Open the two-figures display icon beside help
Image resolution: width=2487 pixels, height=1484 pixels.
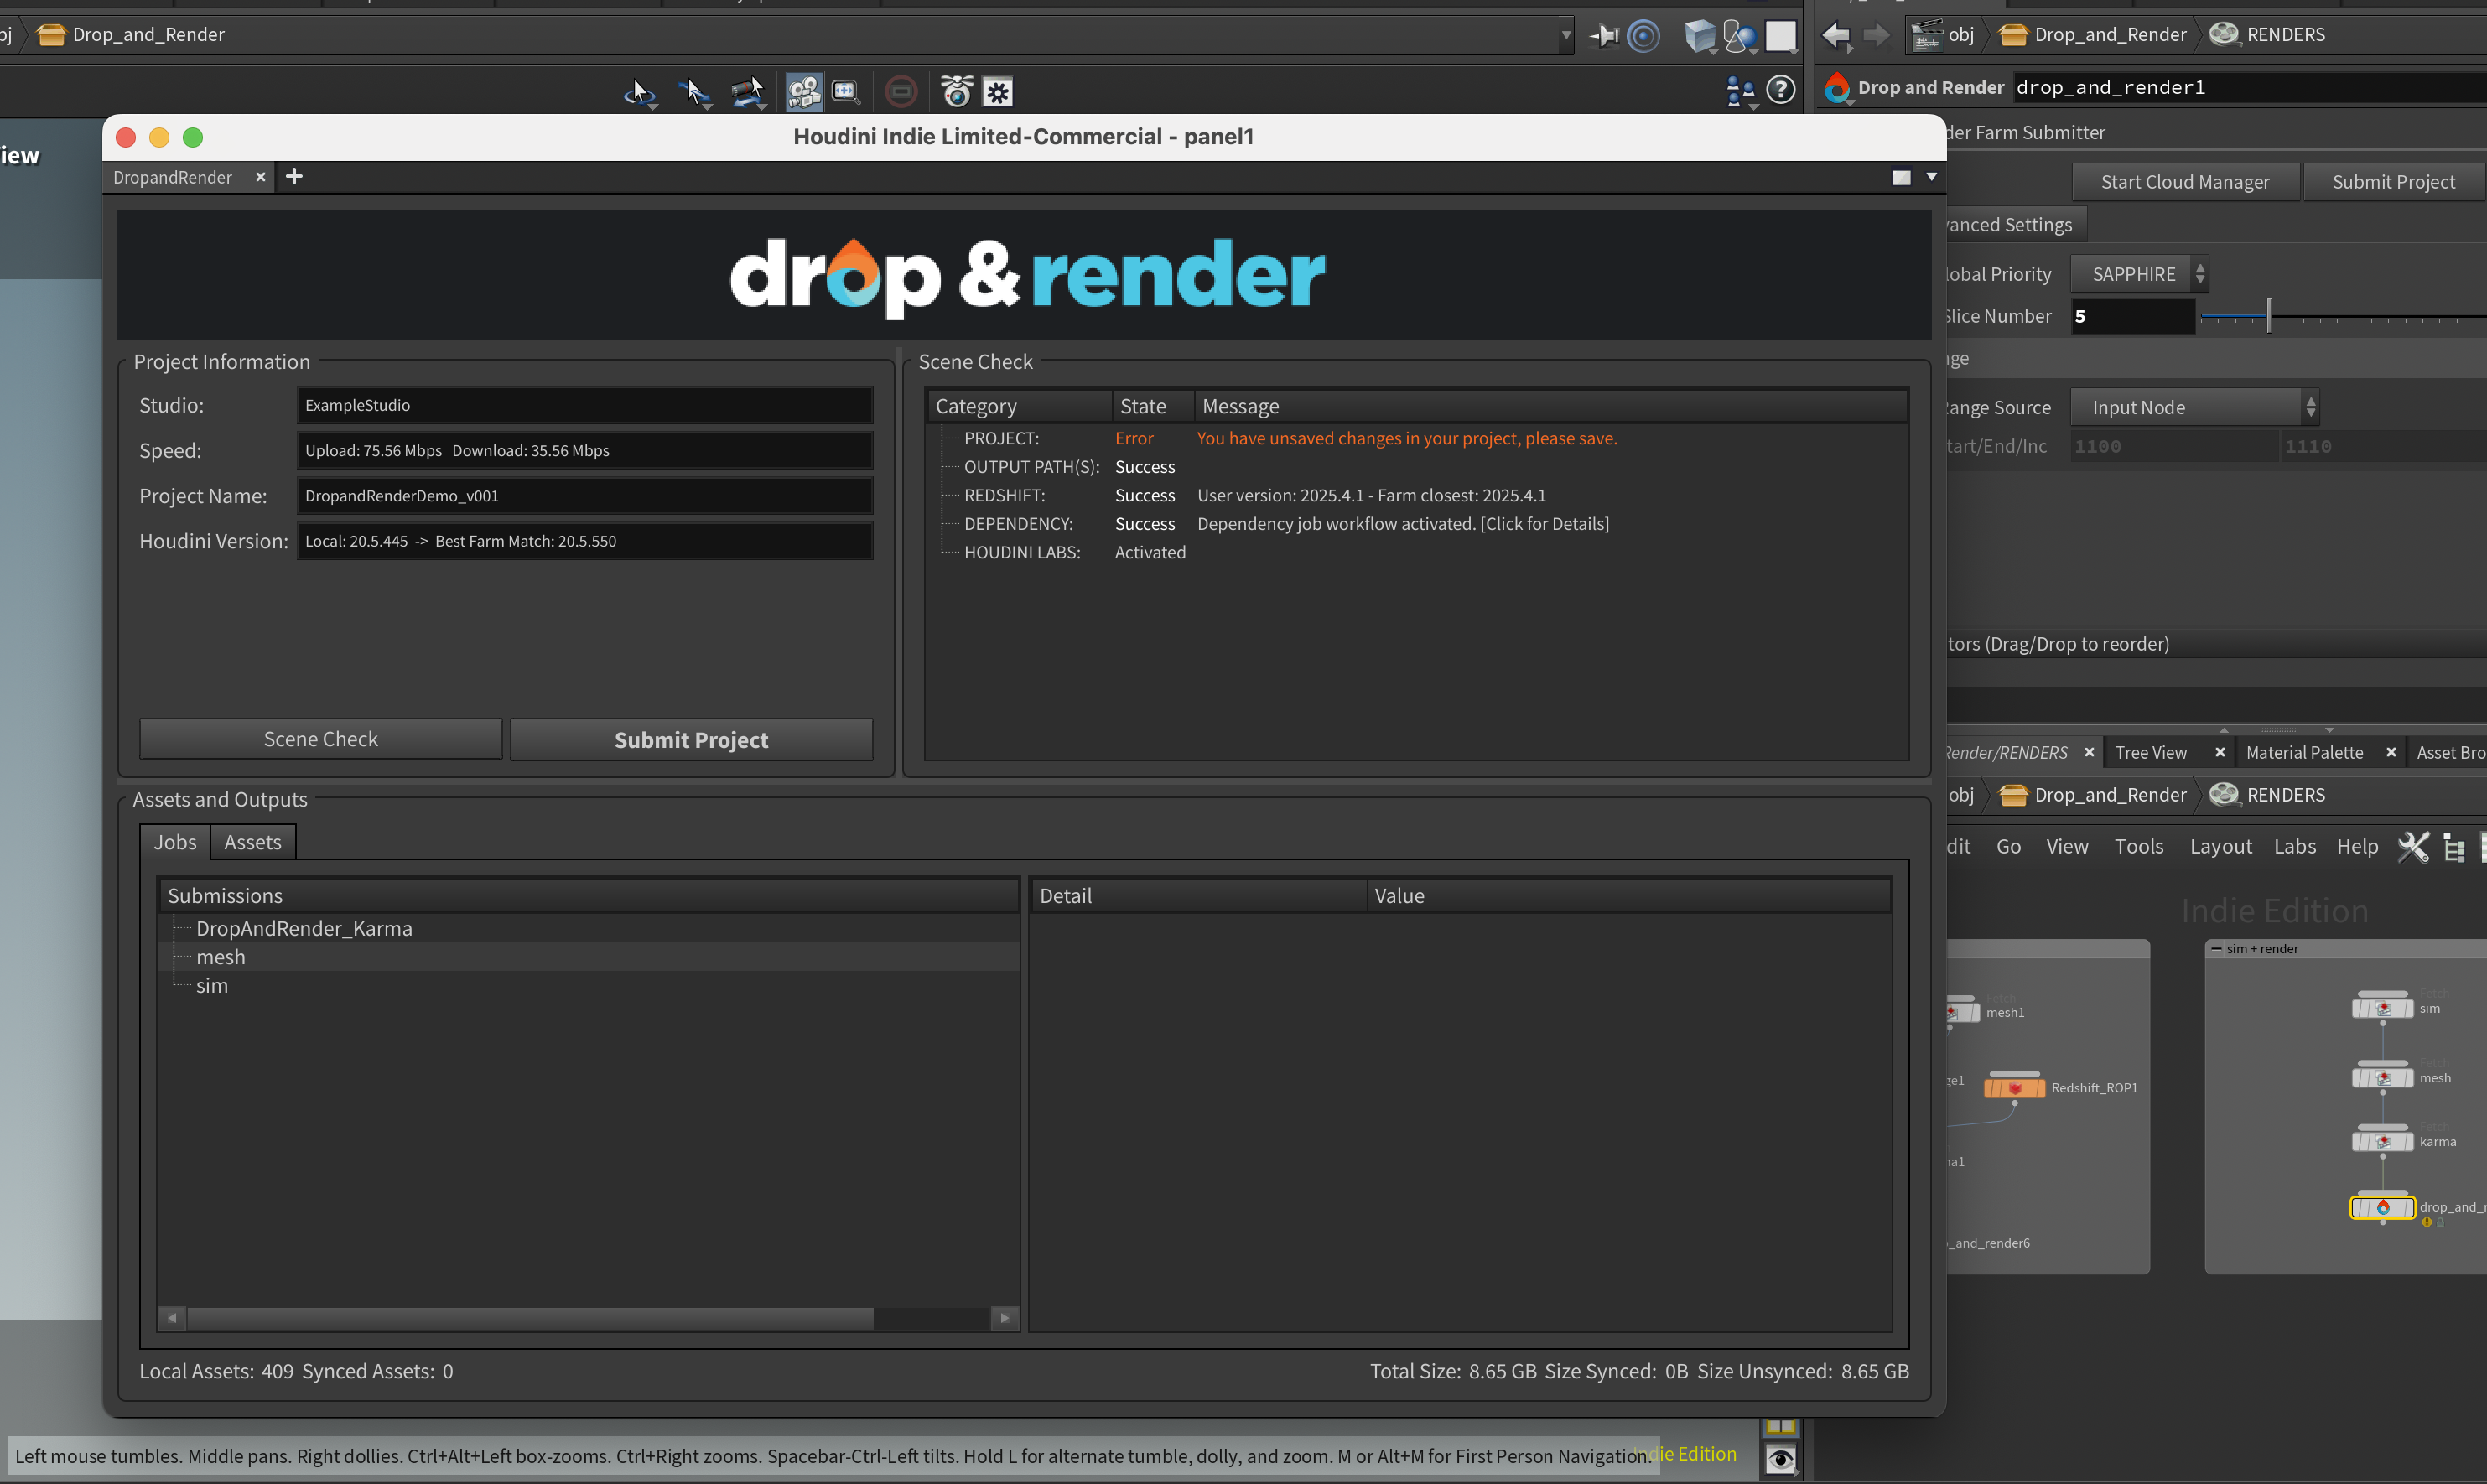1741,92
